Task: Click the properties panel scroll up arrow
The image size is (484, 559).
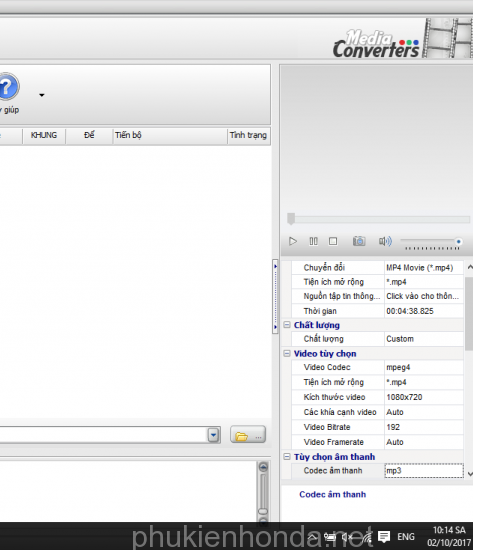Action: [470, 267]
